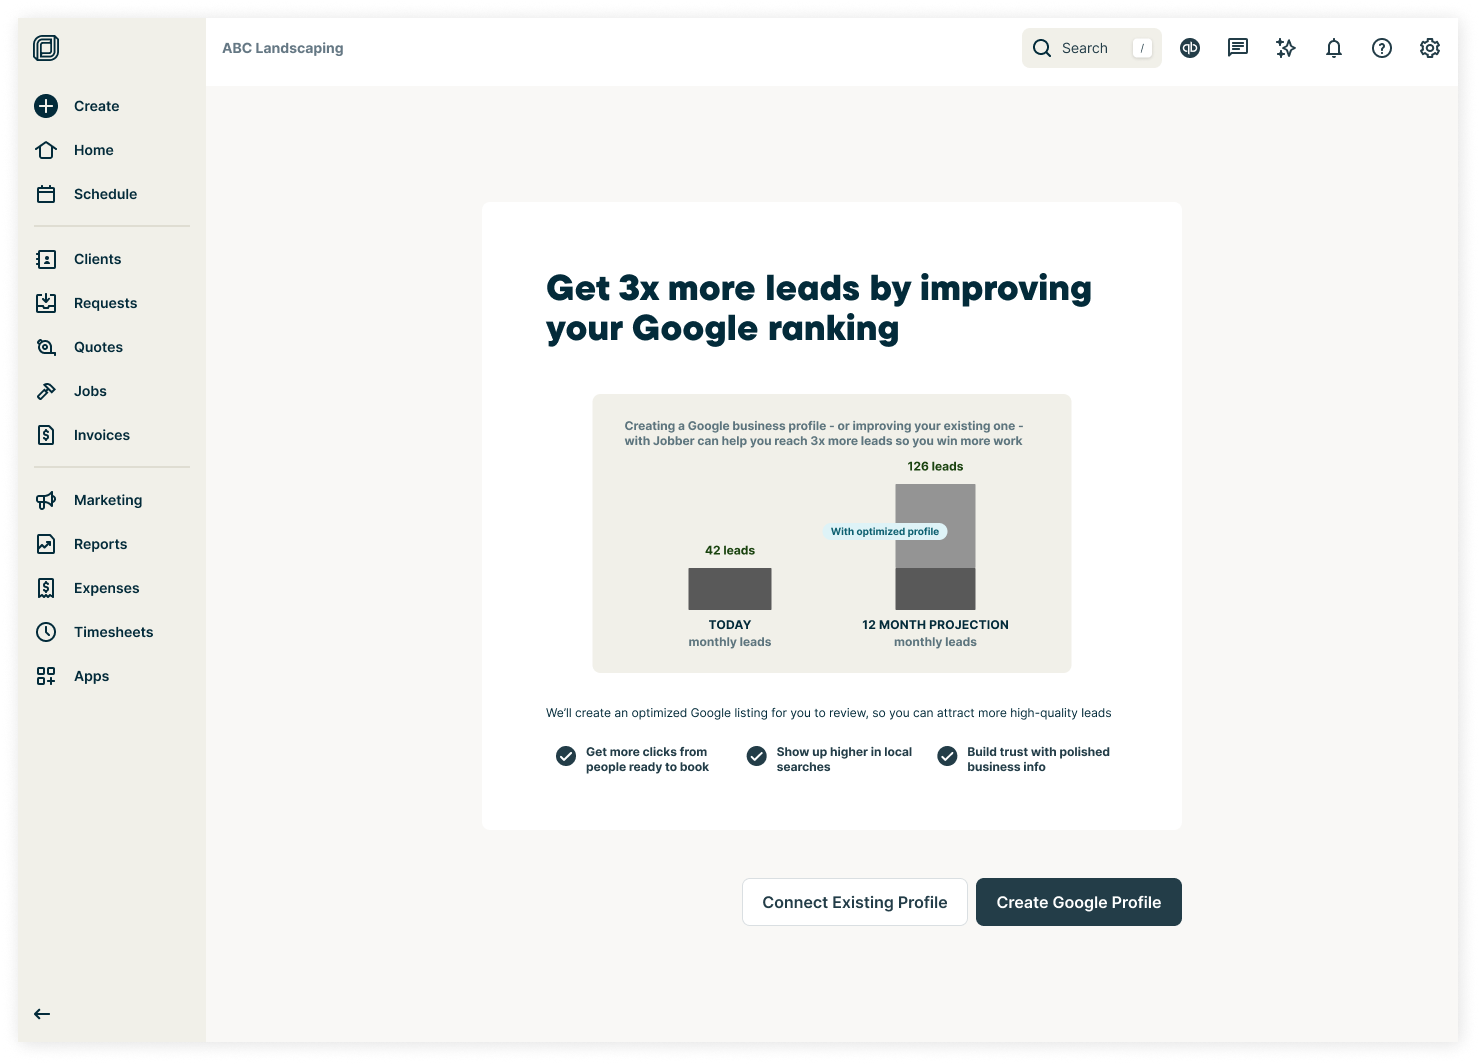Click Create Google Profile button
This screenshot has height=1064, width=1480.
1078,902
